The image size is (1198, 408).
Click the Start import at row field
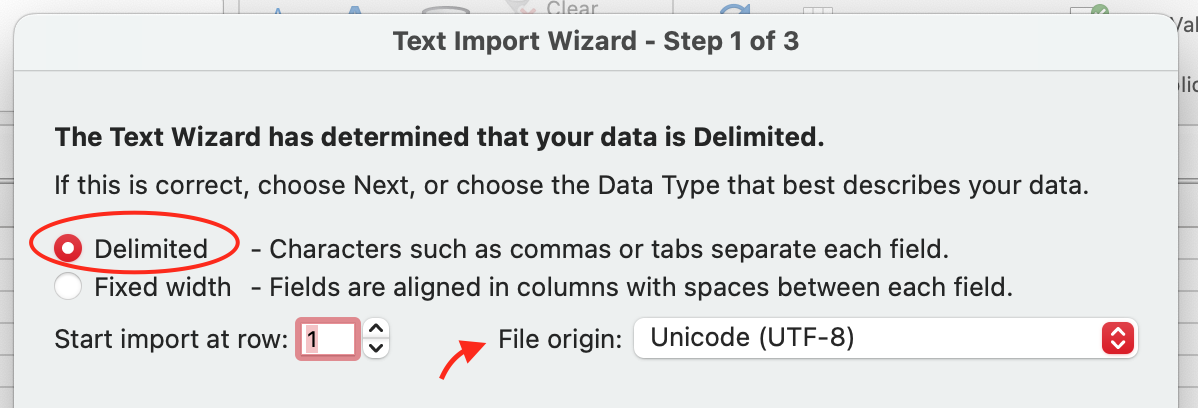328,340
